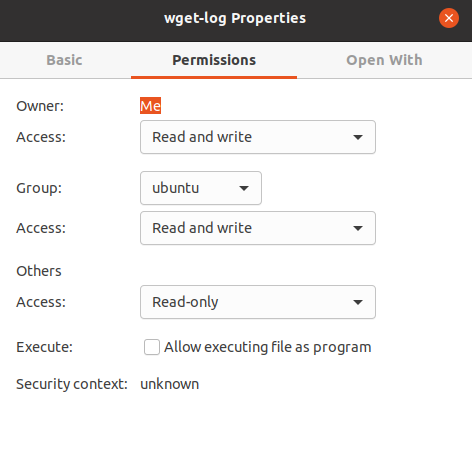Click the 'wget-log Properties' title bar
This screenshot has width=472, height=464.
[235, 18]
